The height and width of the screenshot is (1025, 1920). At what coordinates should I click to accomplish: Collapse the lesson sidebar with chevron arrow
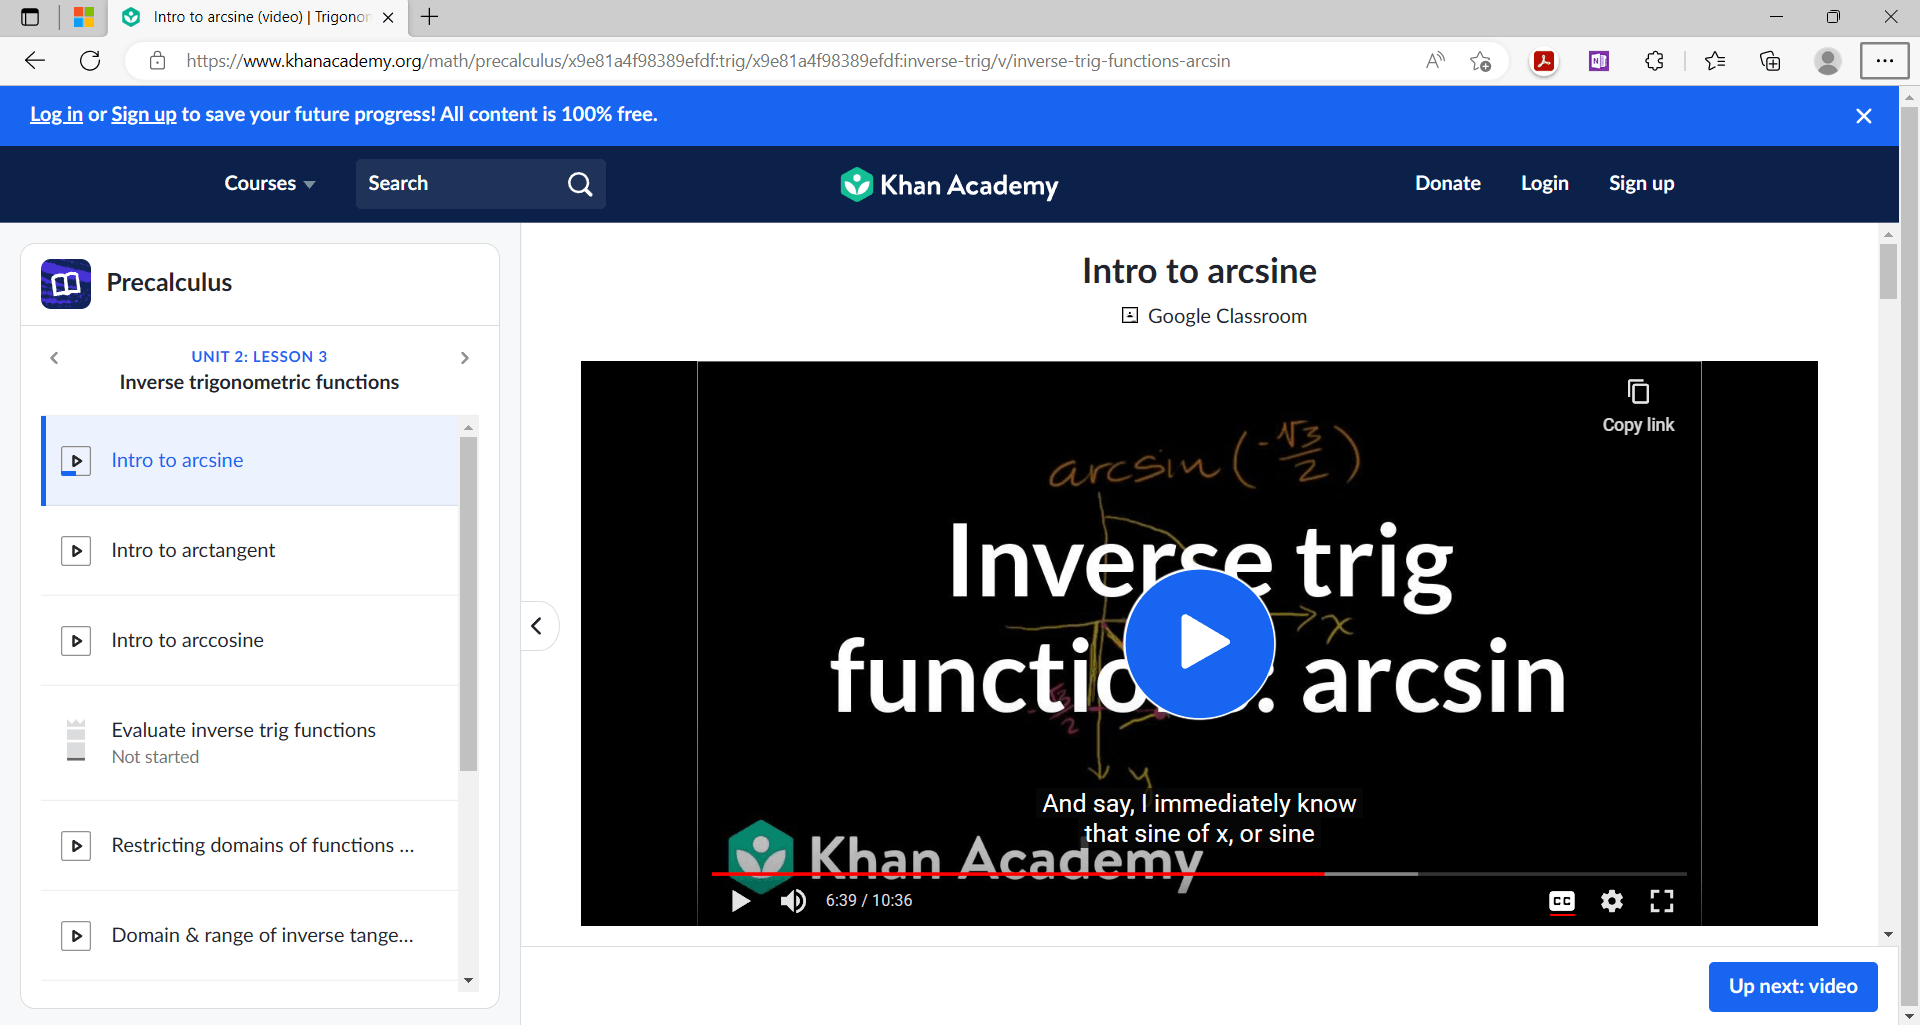click(x=537, y=626)
